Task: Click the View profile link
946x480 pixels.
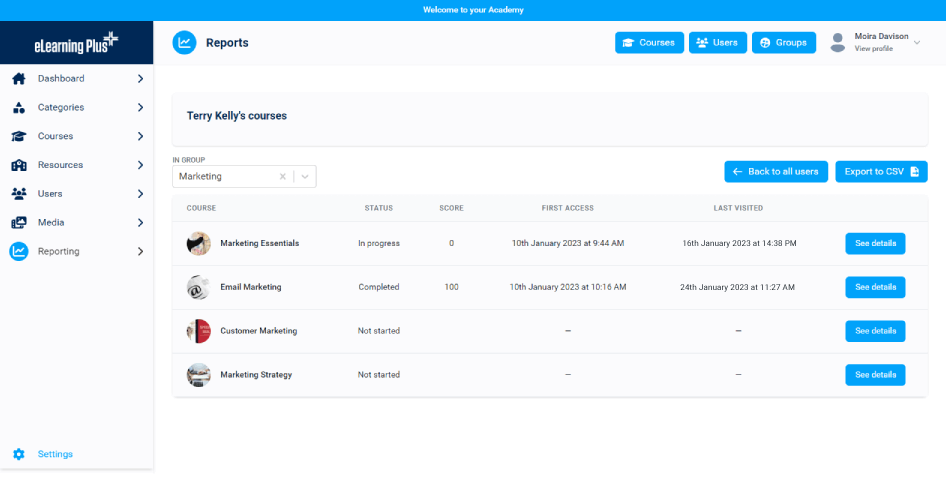Action: 873,48
